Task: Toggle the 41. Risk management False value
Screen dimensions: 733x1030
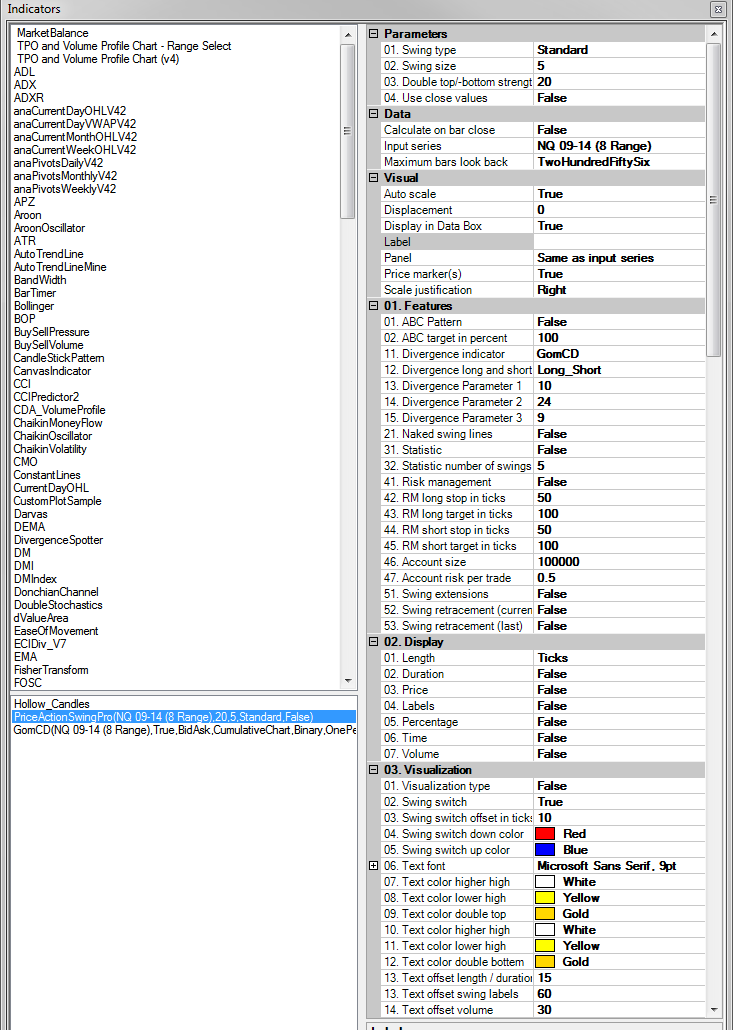Action: point(619,481)
